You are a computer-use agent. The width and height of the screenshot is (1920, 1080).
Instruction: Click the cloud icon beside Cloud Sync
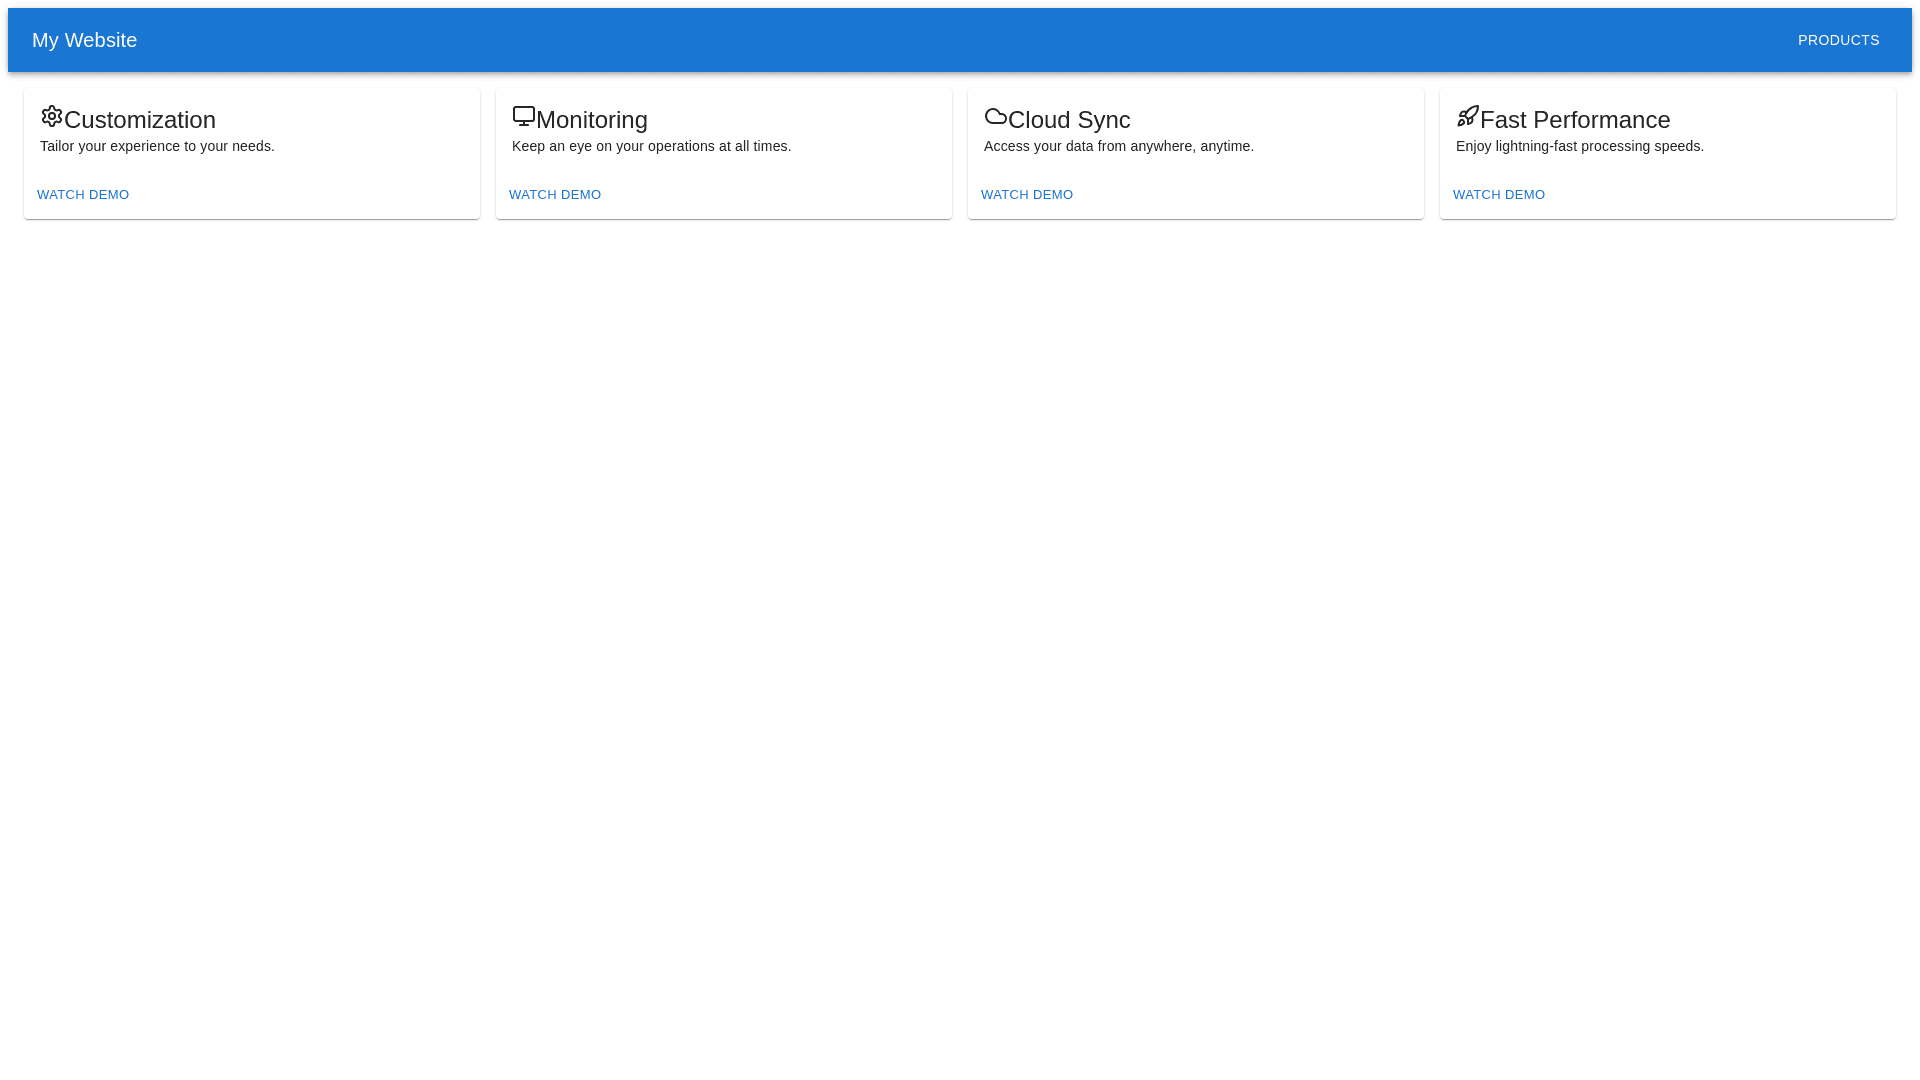996,116
